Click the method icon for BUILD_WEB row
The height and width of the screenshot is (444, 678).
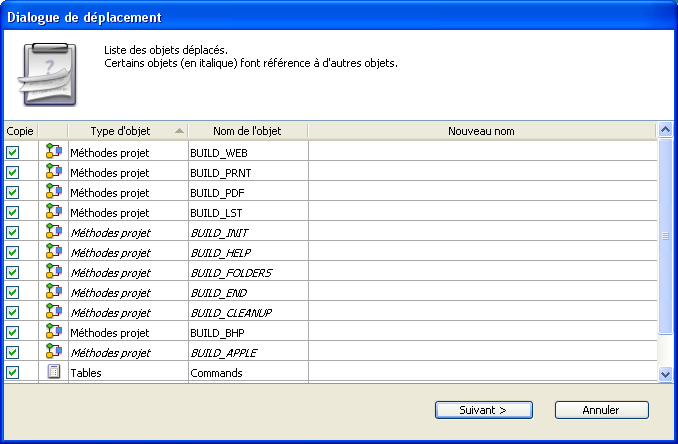(x=54, y=152)
